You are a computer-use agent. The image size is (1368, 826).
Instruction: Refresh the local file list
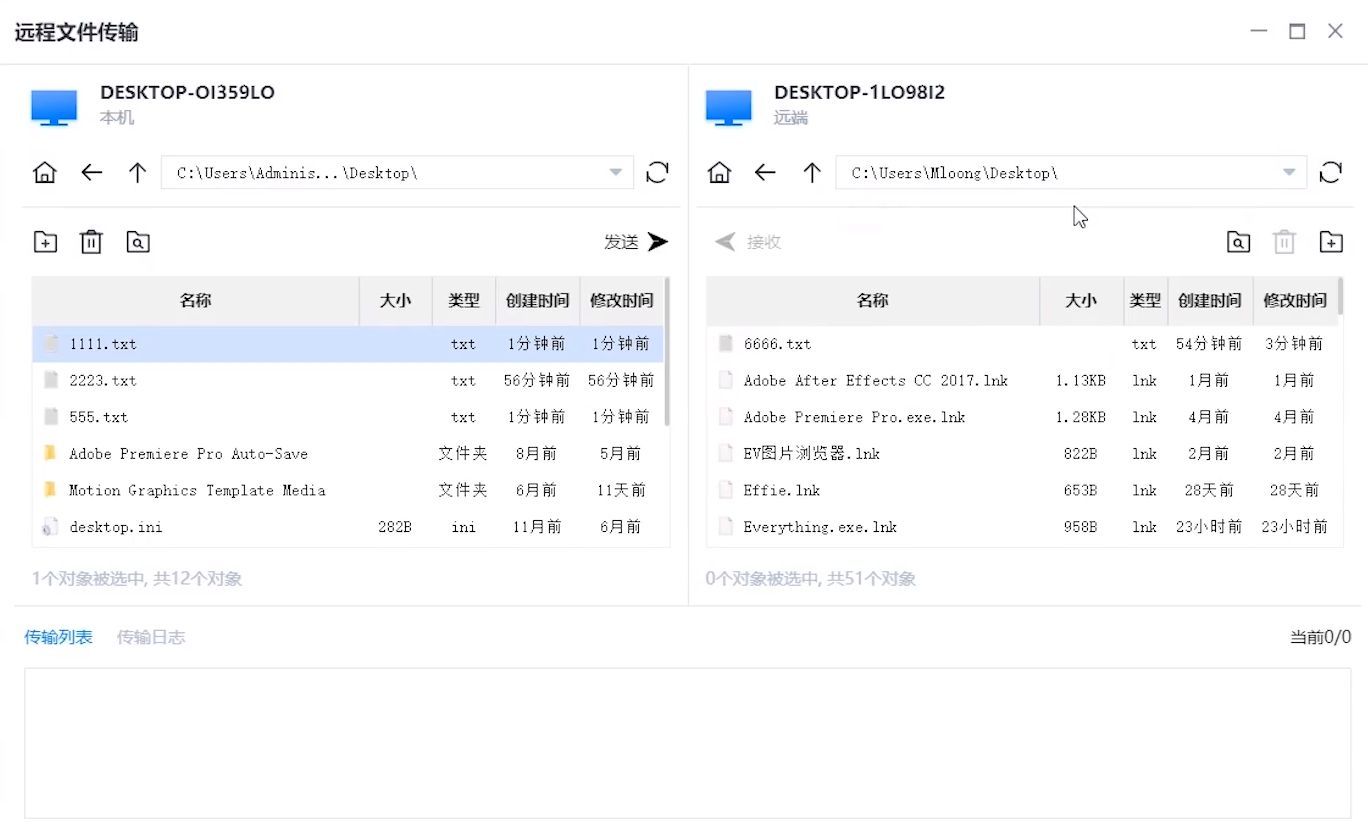(x=657, y=173)
